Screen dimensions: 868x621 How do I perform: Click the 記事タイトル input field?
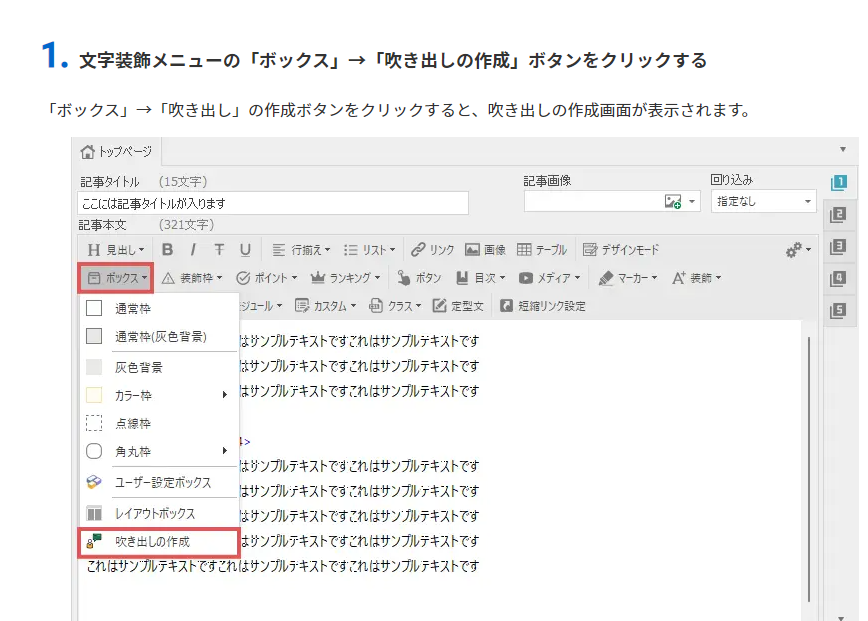(272, 204)
